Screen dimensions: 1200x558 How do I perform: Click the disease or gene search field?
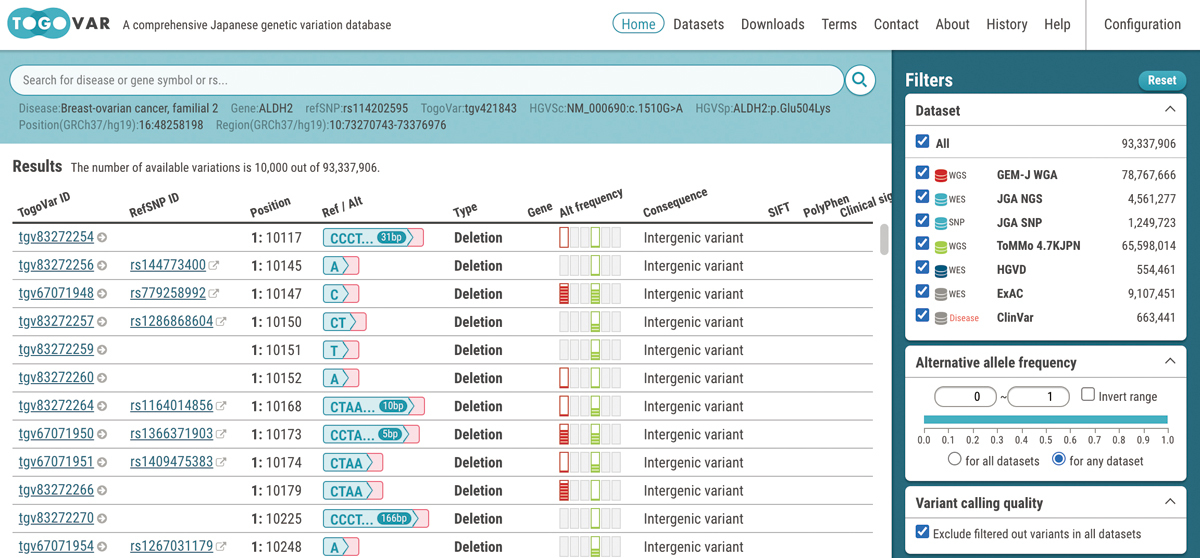tap(425, 80)
